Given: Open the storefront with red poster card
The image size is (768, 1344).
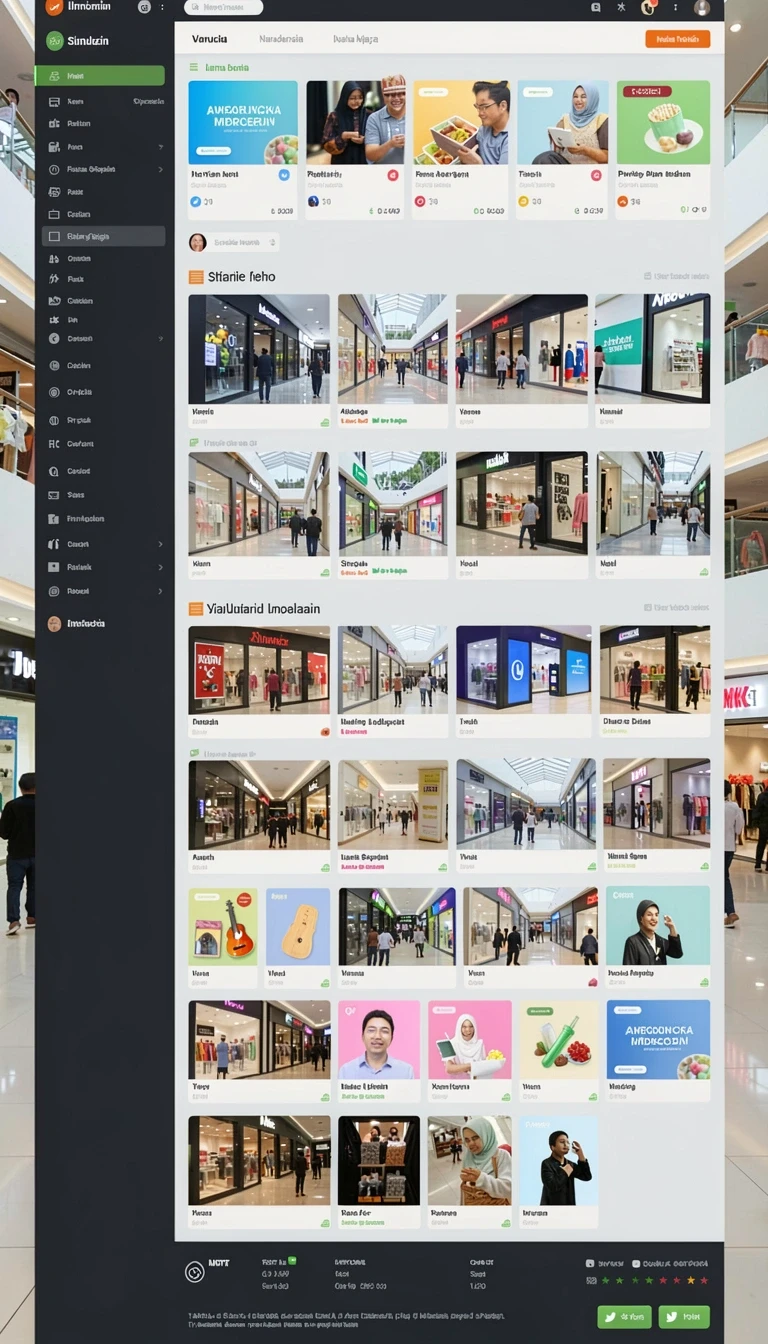Looking at the screenshot, I should [x=259, y=682].
